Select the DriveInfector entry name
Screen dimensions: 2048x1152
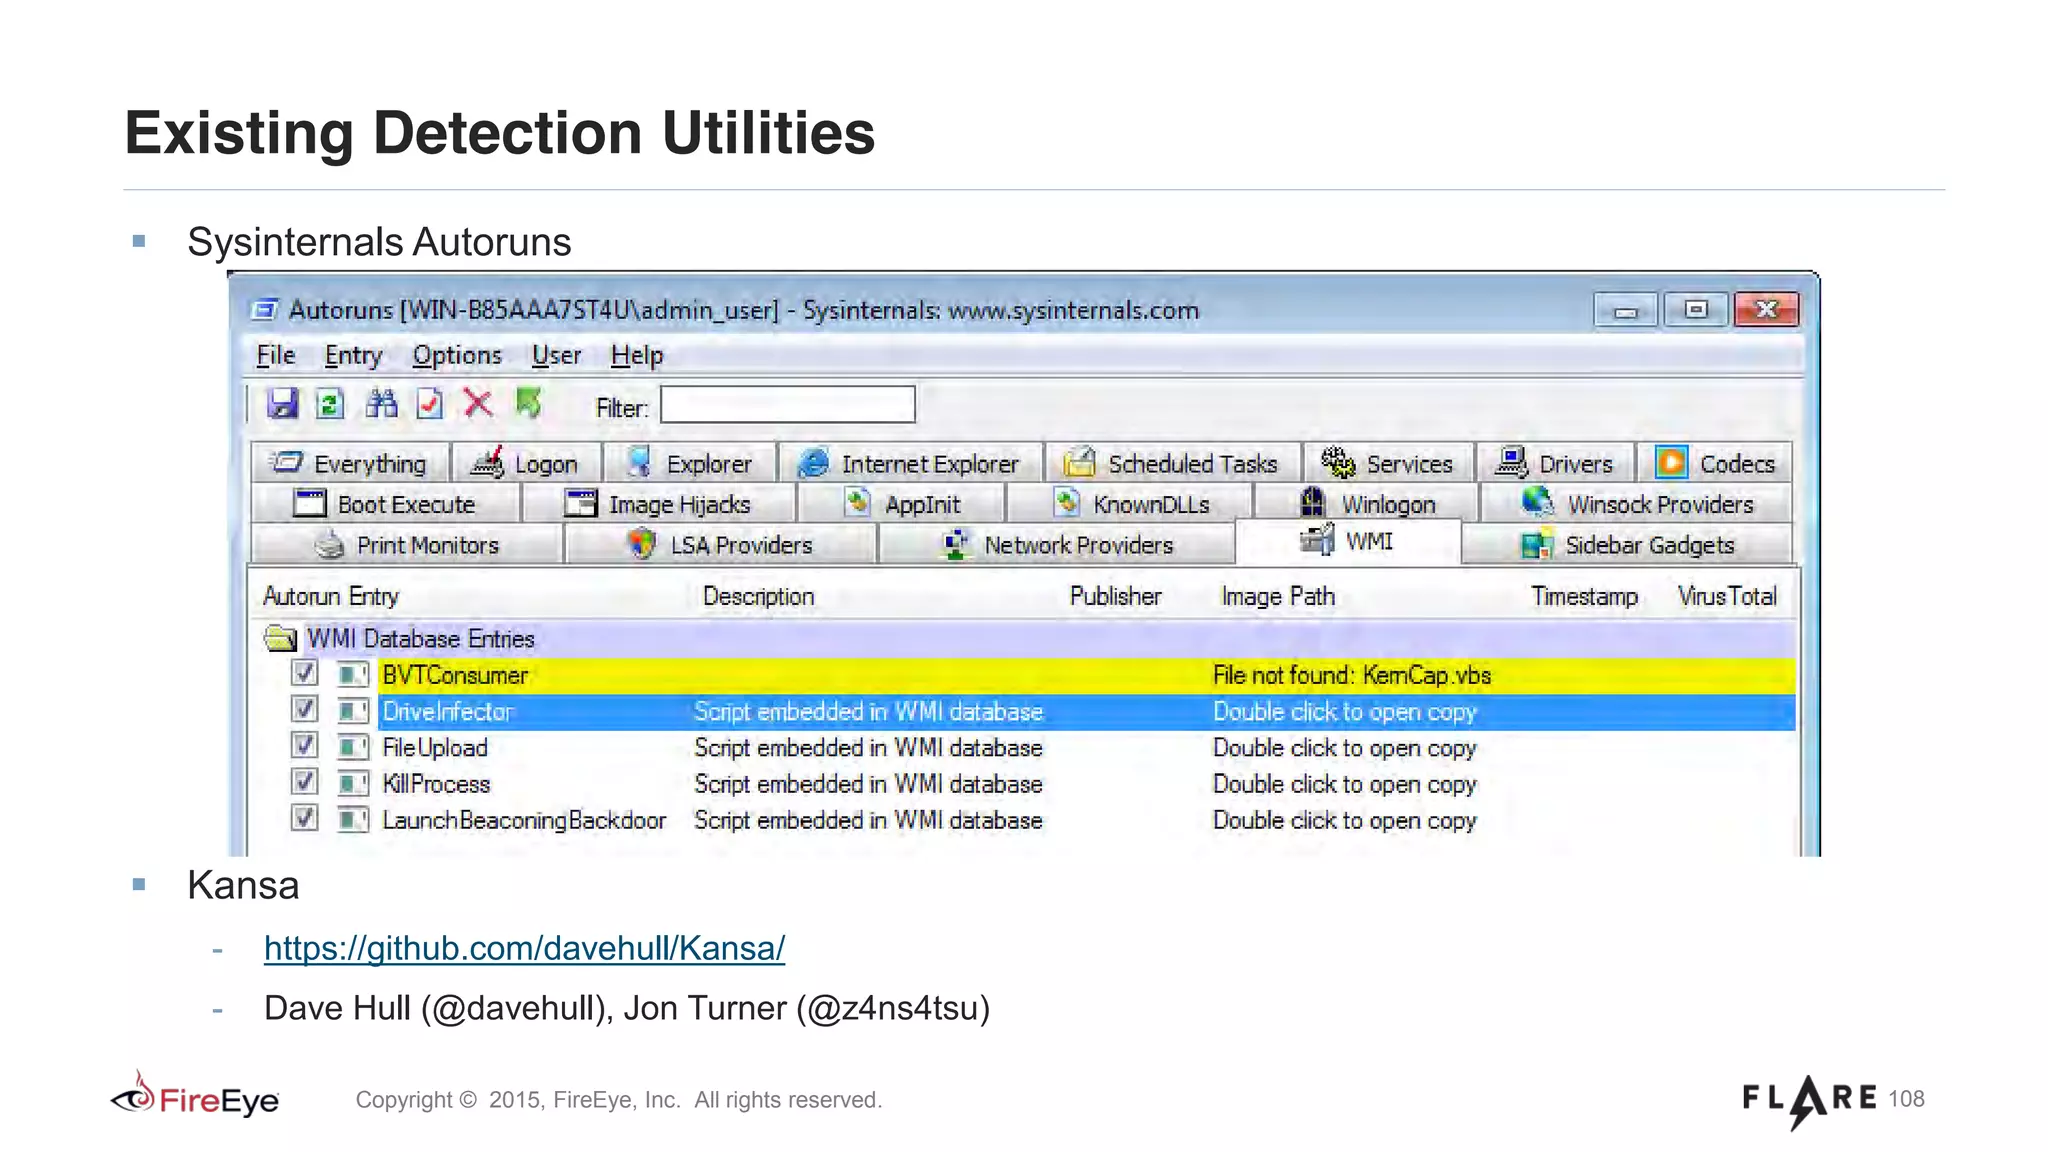[447, 711]
